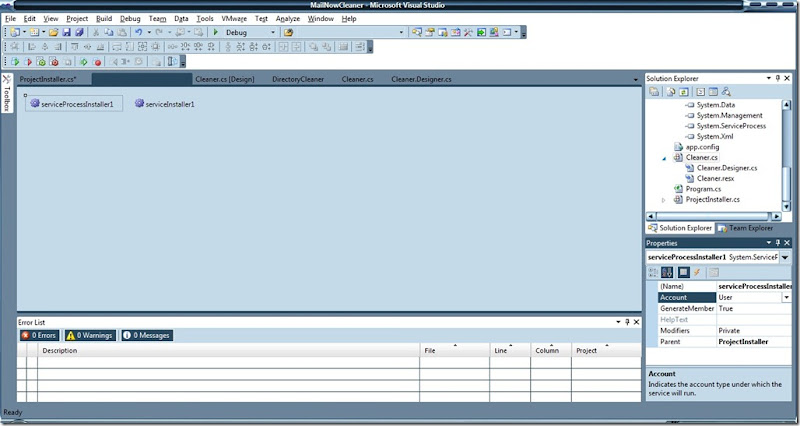This screenshot has width=800, height=426.
Task: Click the Undo toolbar icon
Action: coord(139,32)
